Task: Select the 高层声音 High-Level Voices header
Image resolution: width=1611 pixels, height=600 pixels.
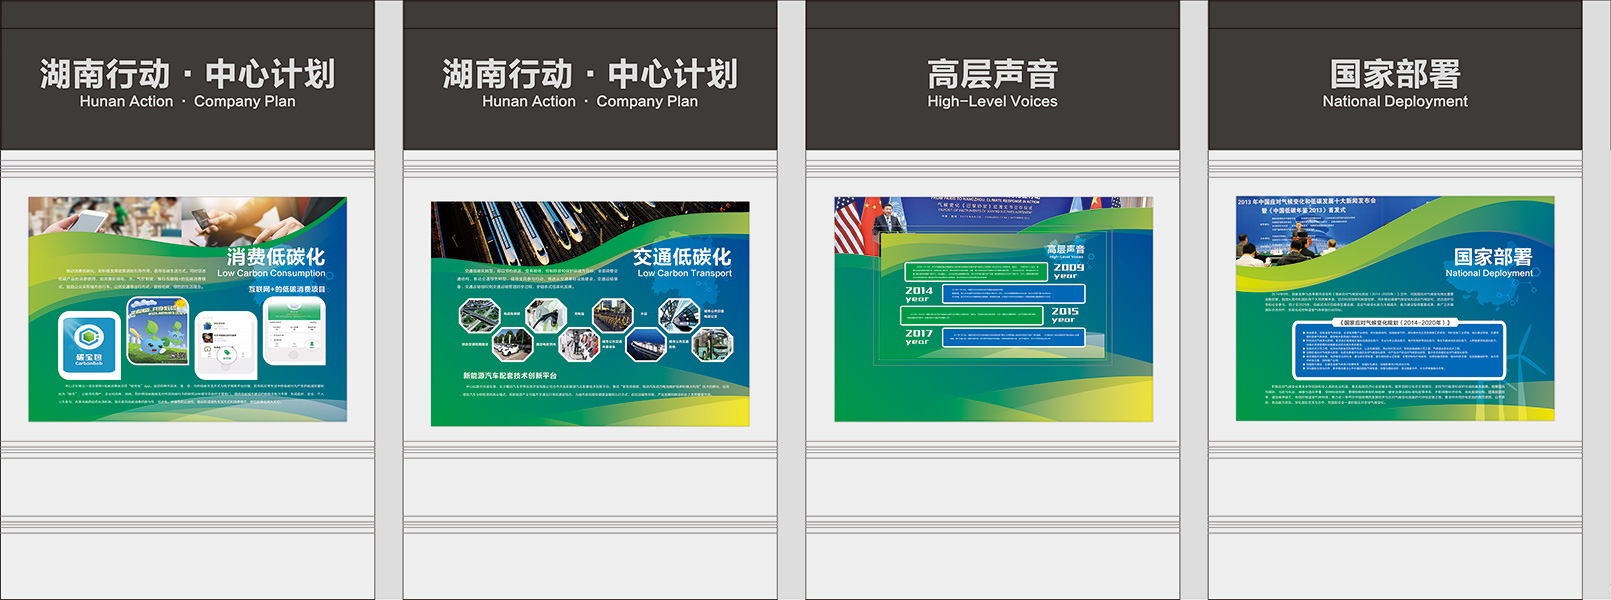Action: click(992, 84)
